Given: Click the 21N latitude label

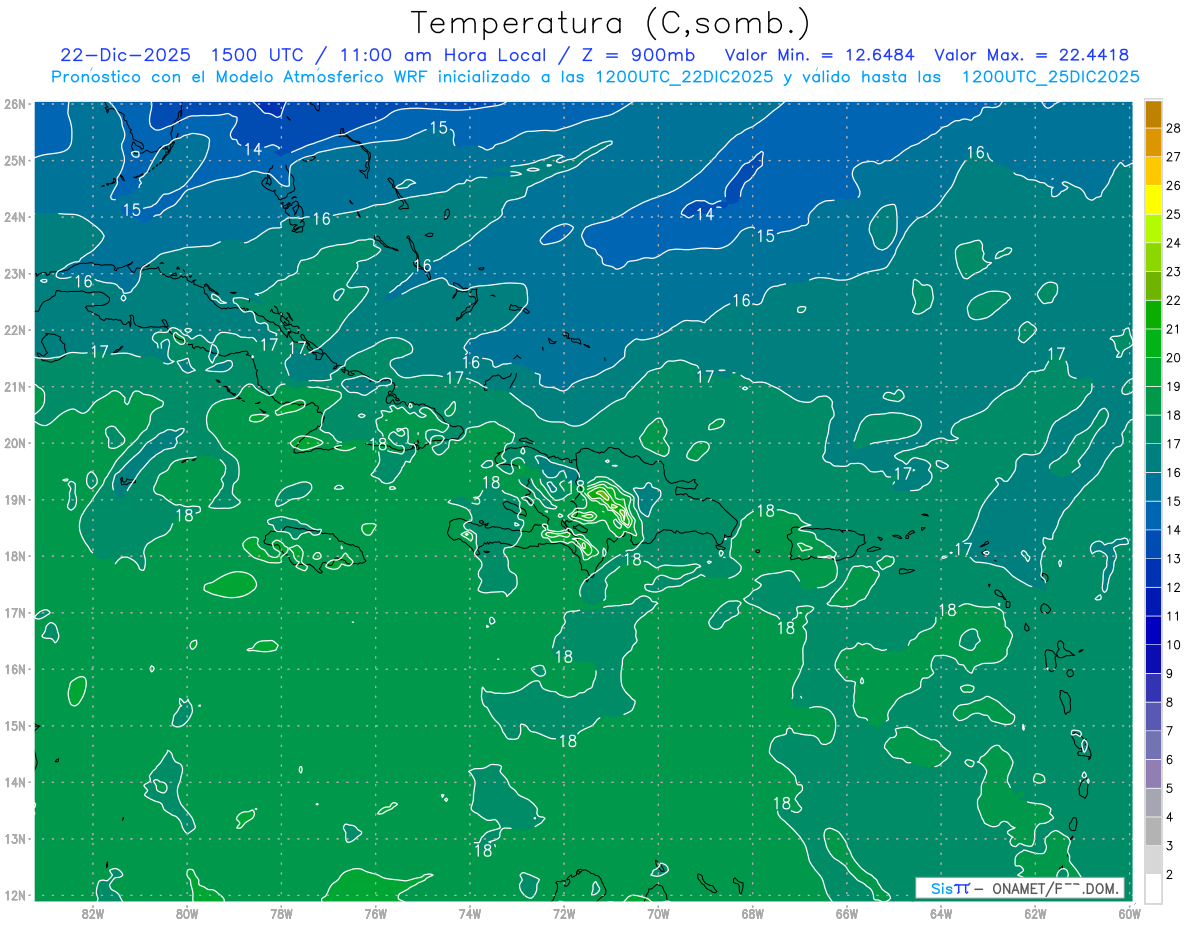Looking at the screenshot, I should (x=15, y=386).
